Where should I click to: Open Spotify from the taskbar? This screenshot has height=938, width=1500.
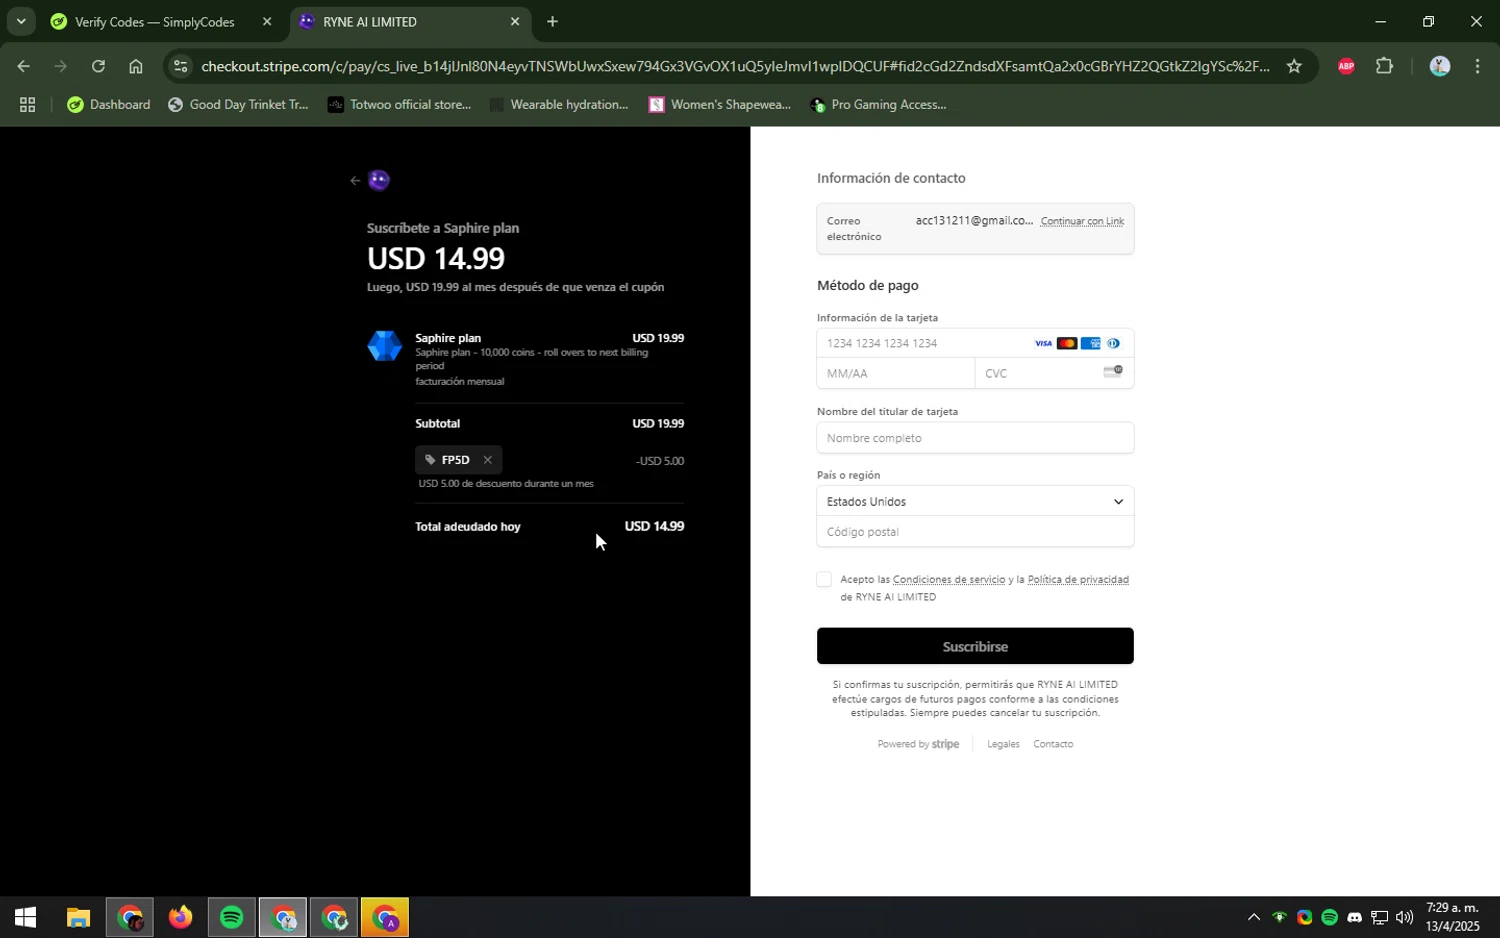point(231,917)
